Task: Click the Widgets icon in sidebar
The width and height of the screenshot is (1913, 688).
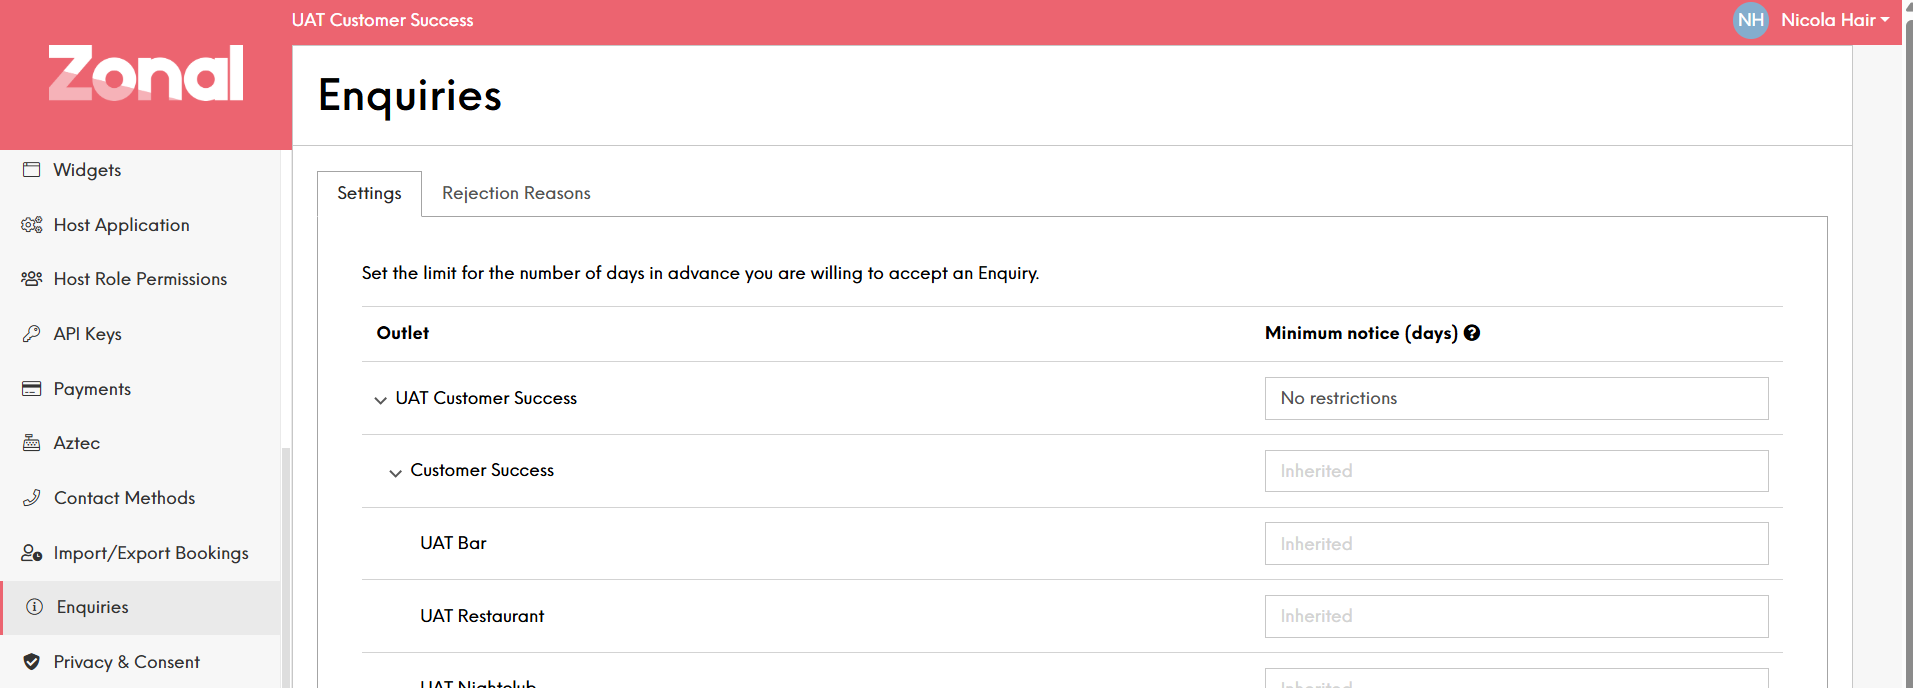Action: pos(32,170)
